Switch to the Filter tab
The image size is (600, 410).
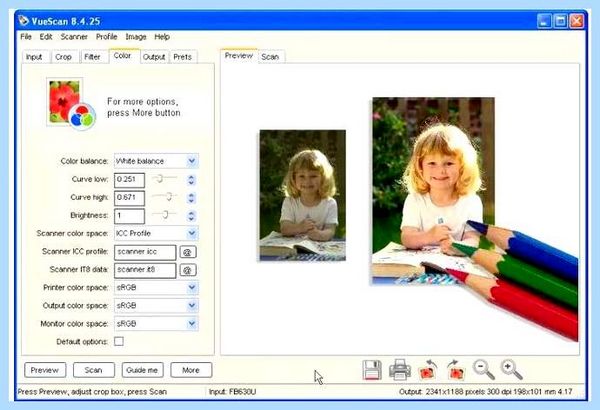tap(92, 57)
